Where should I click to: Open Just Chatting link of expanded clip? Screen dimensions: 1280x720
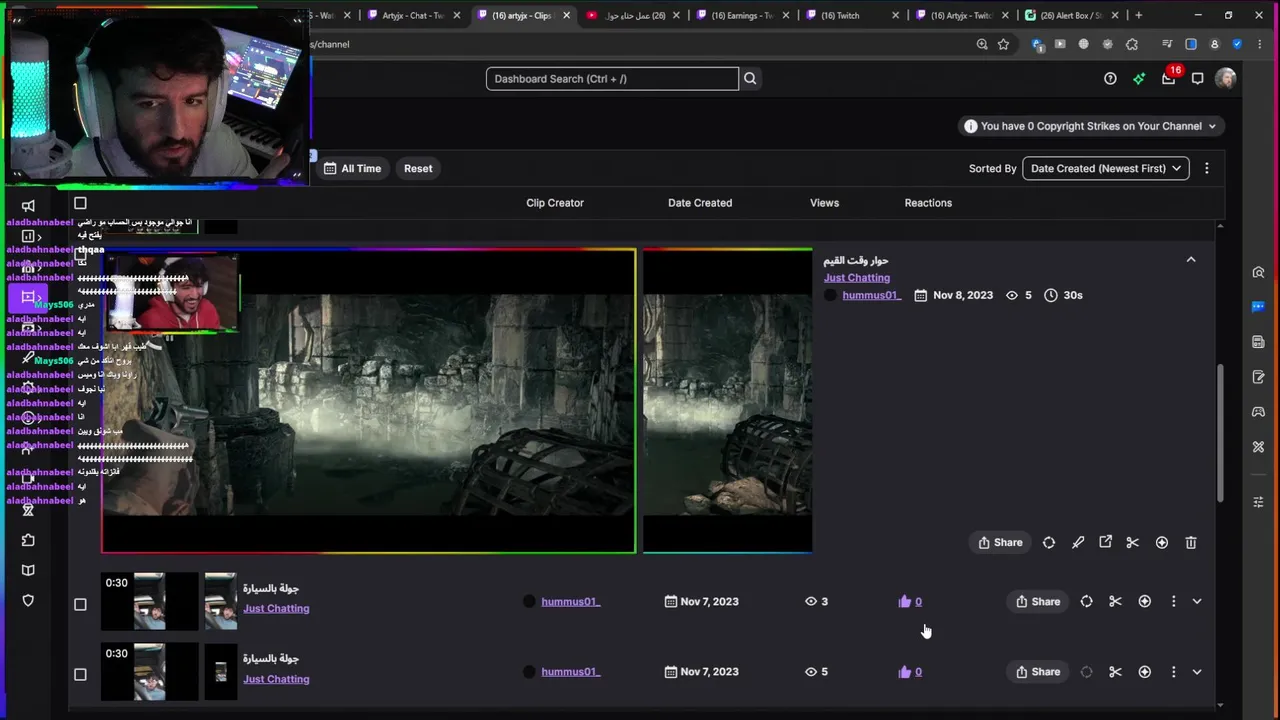pos(856,278)
